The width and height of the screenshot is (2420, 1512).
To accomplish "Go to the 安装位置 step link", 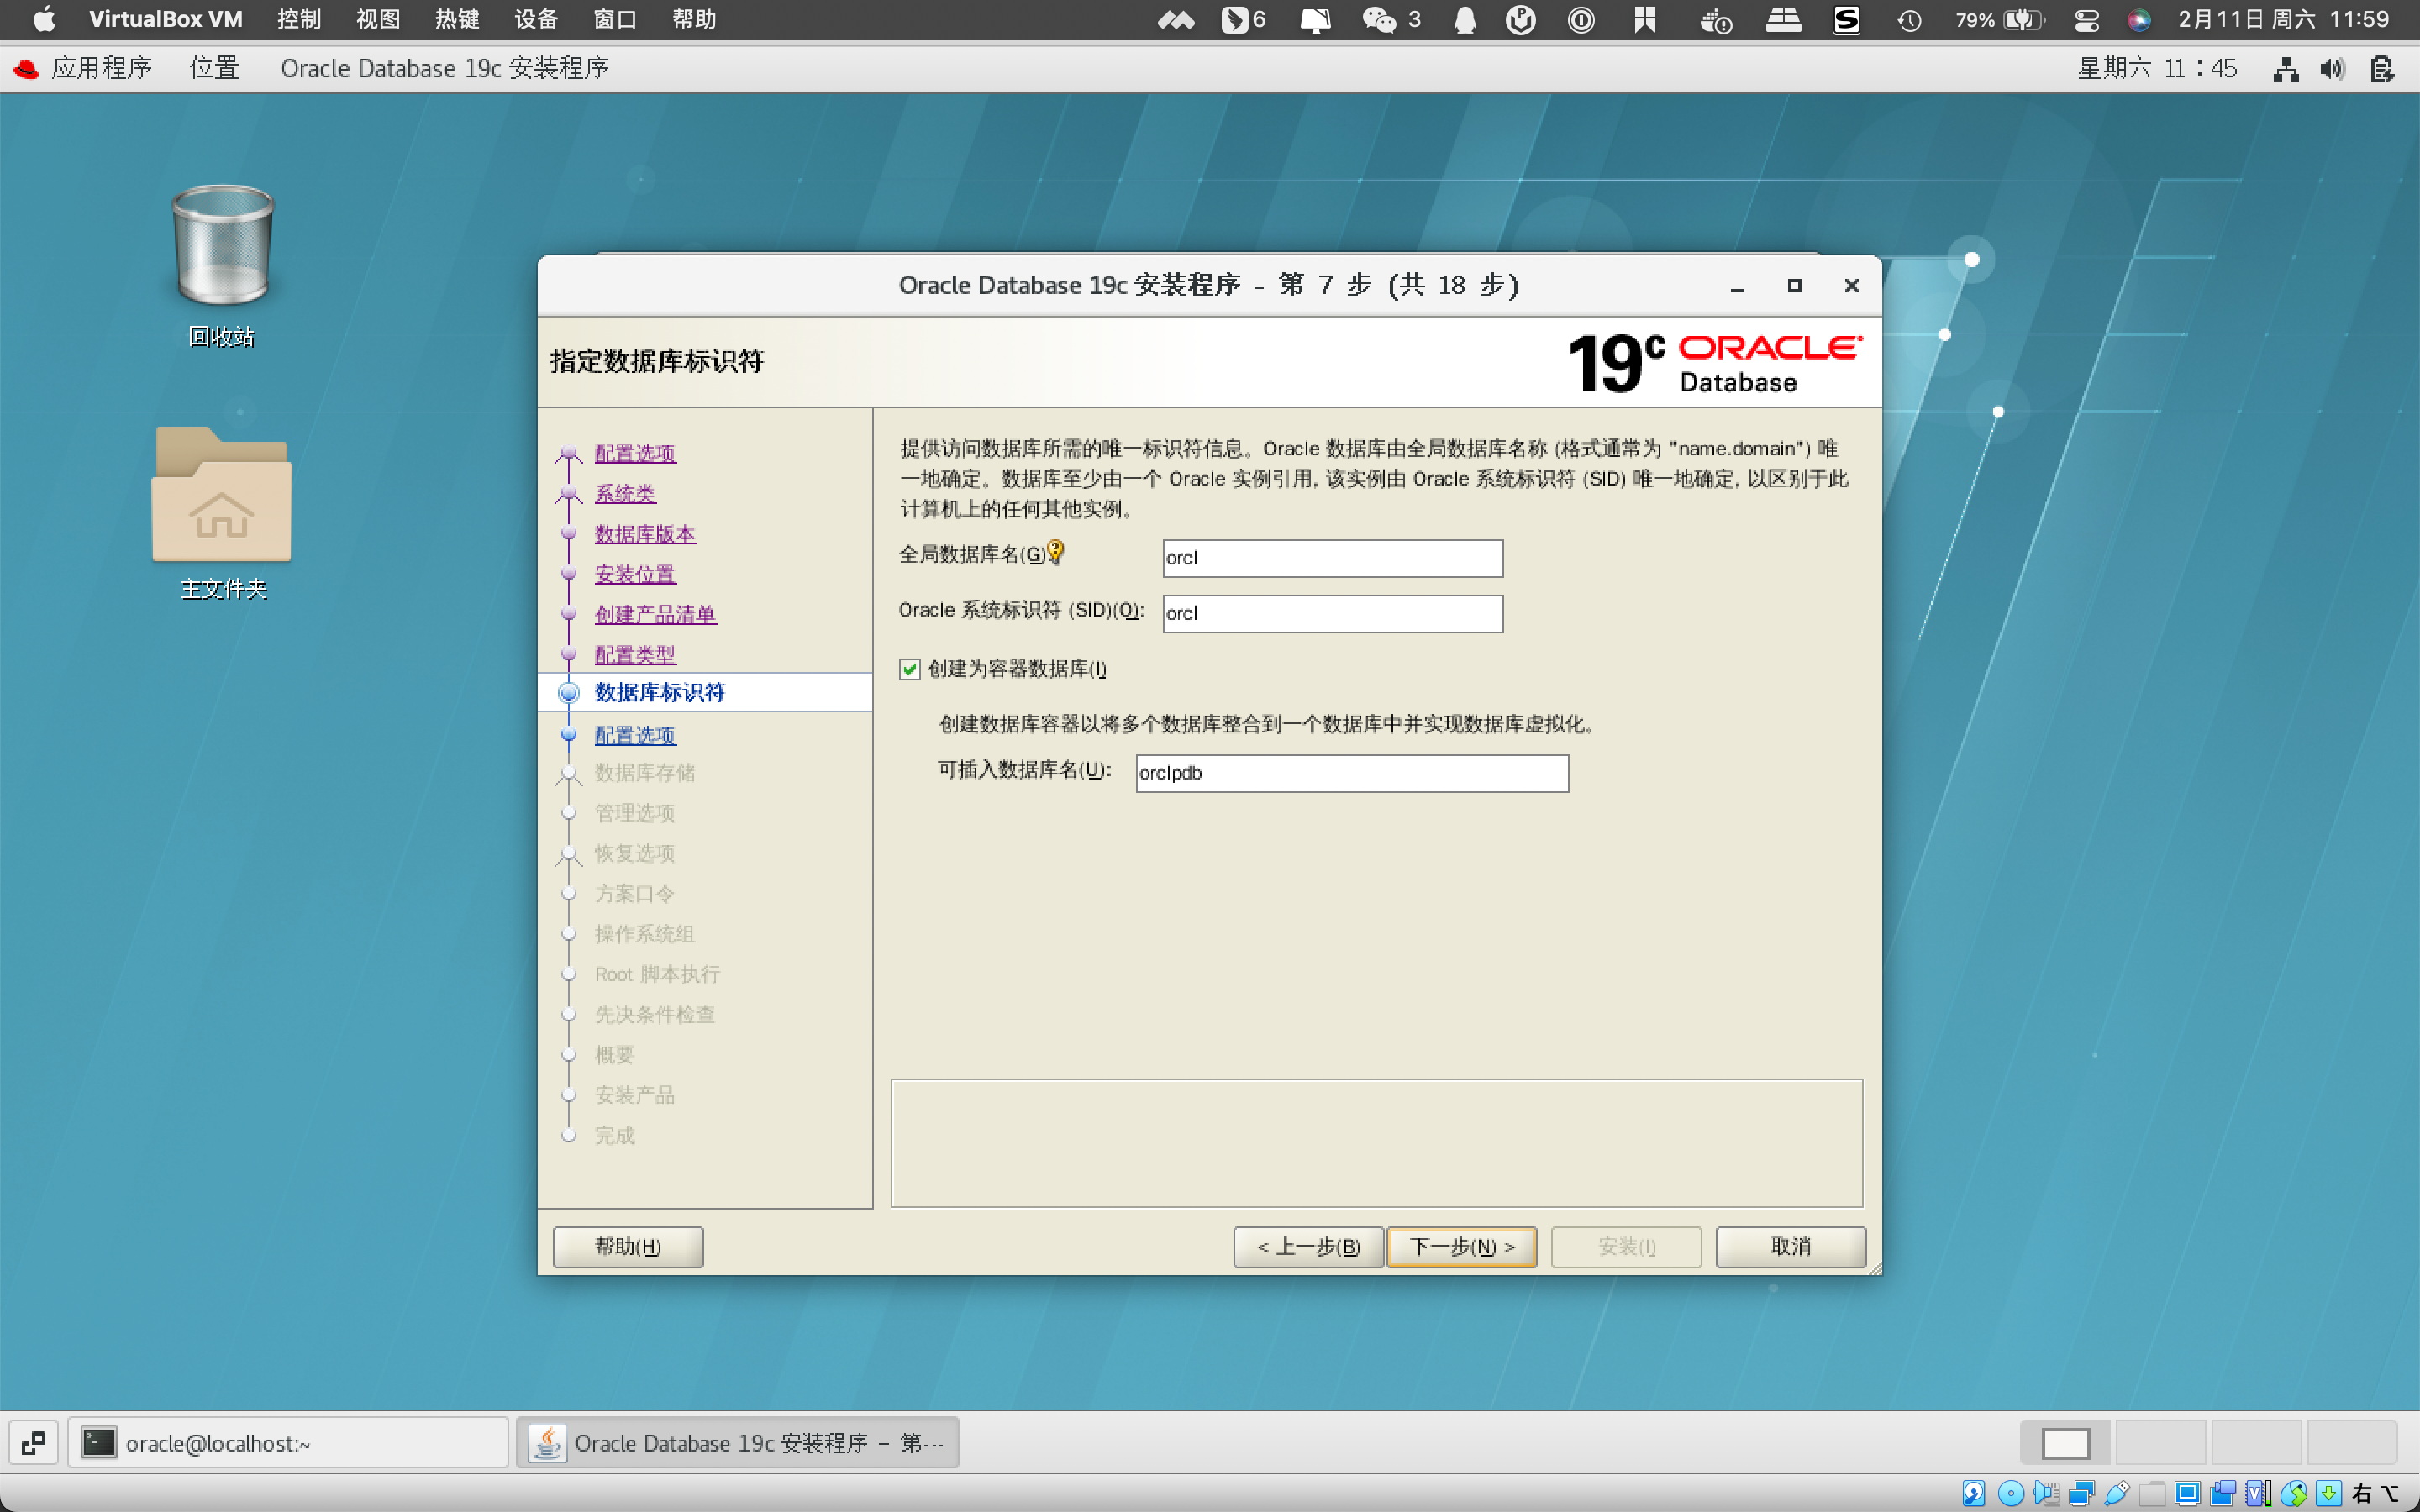I will coord(635,574).
